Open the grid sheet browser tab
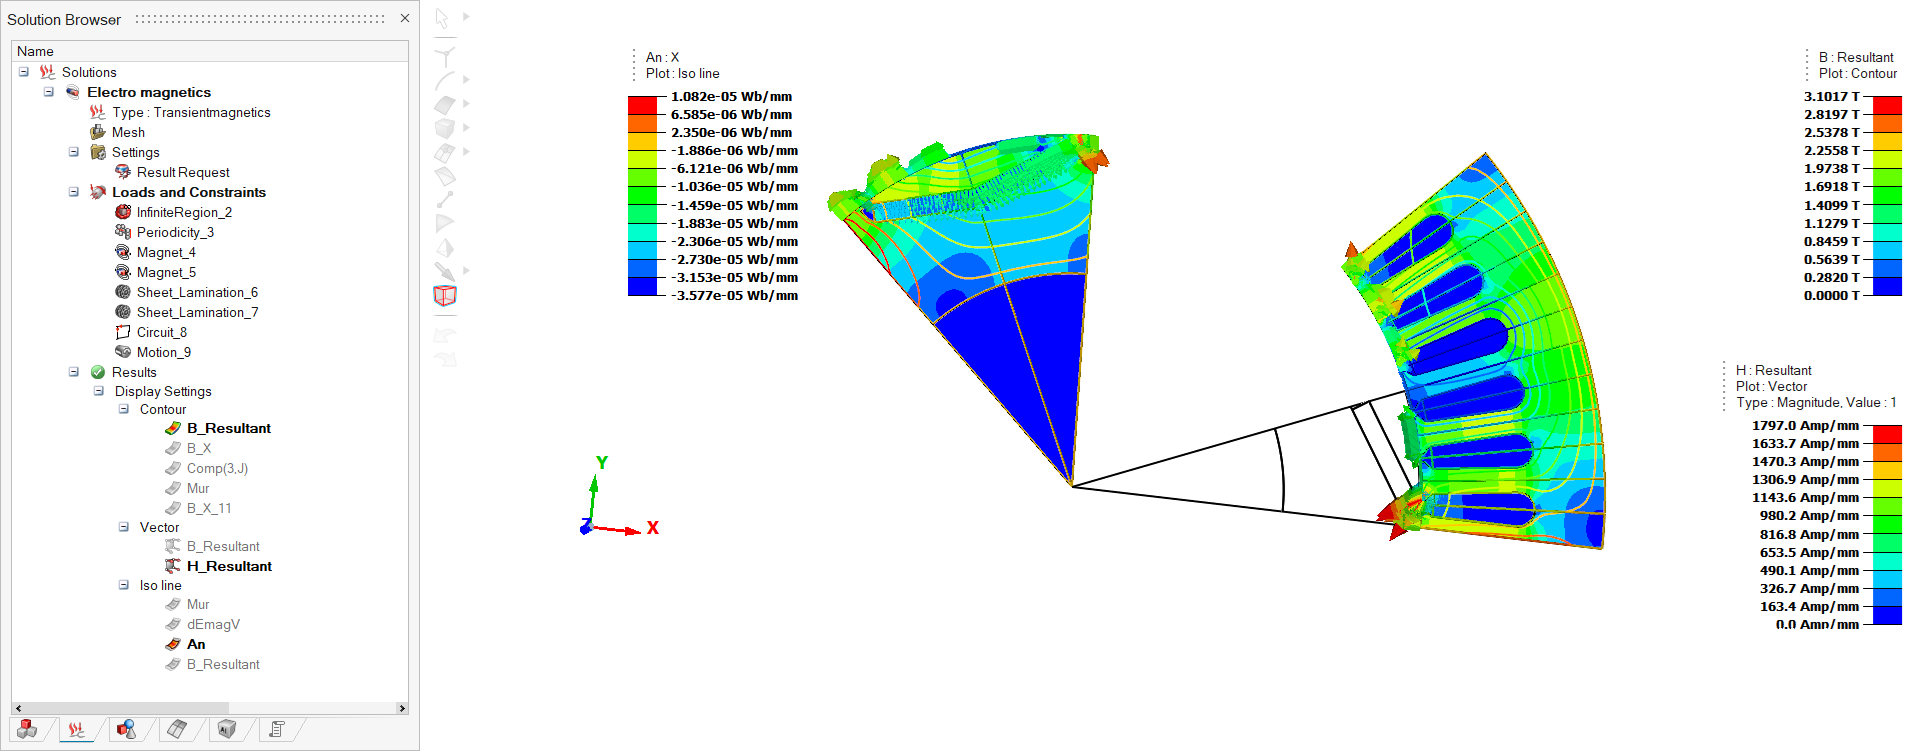The height and width of the screenshot is (751, 1920). [x=177, y=729]
